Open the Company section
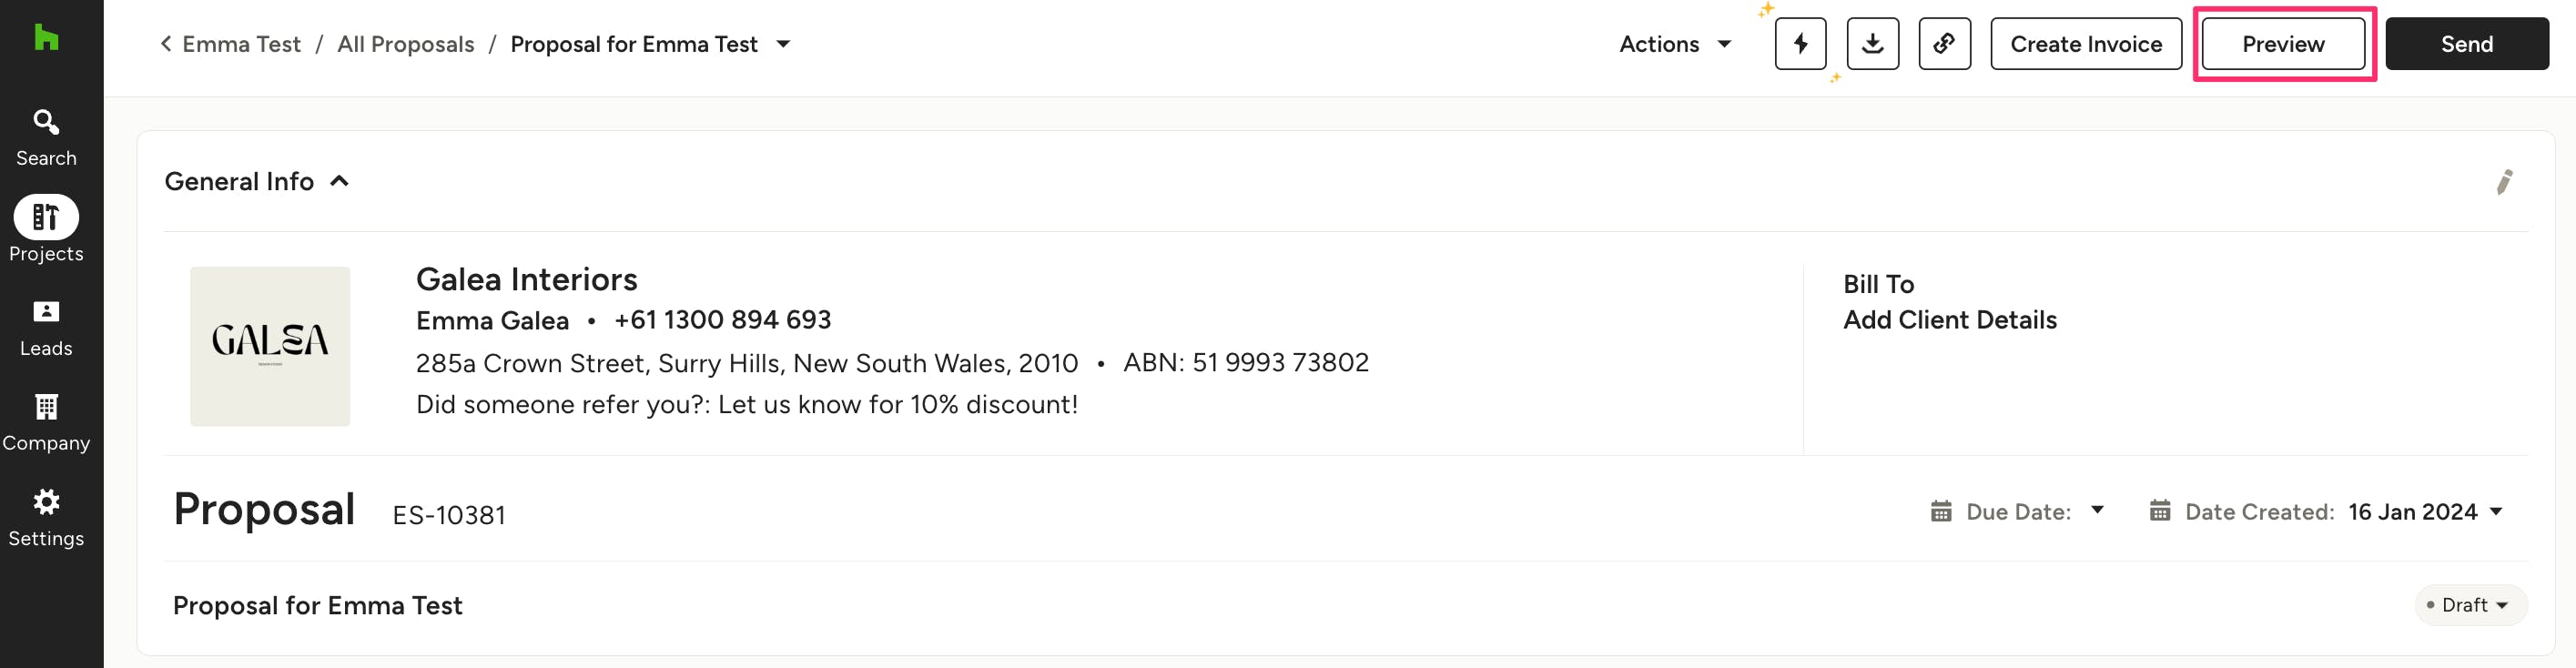This screenshot has width=2576, height=668. [46, 423]
